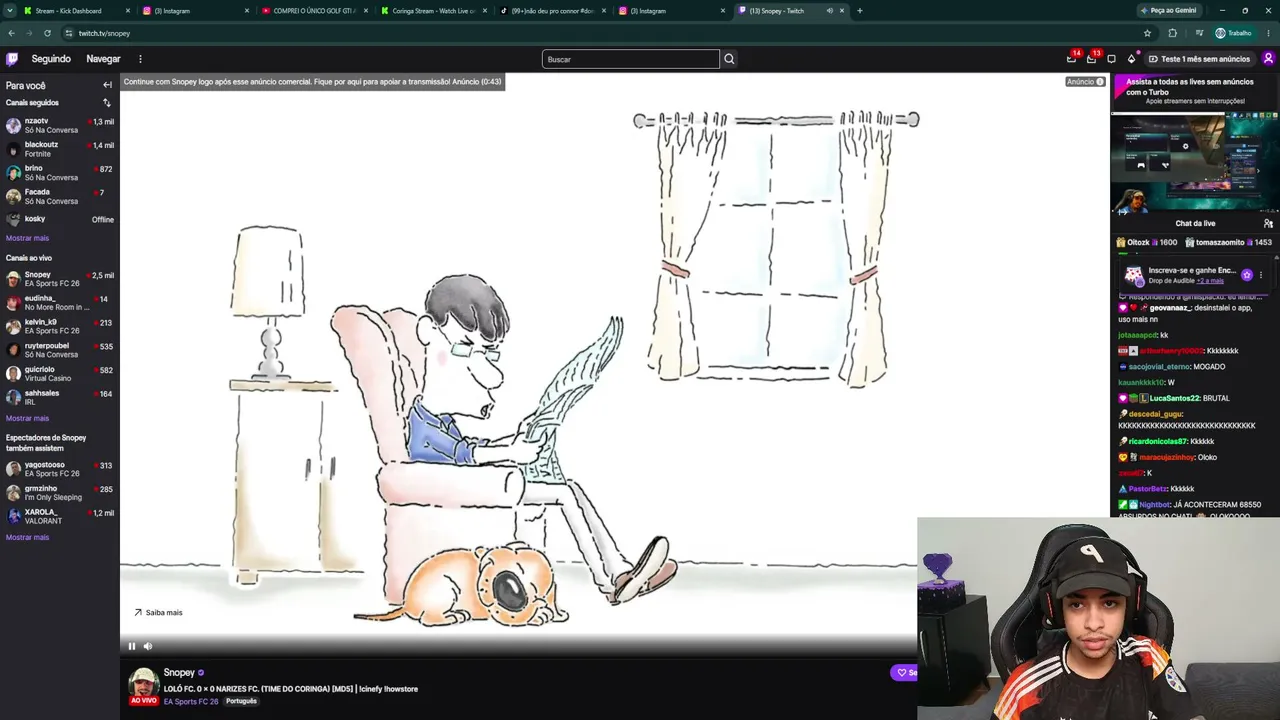This screenshot has height=720, width=1280.
Task: Open a new browser tab
Action: [860, 11]
